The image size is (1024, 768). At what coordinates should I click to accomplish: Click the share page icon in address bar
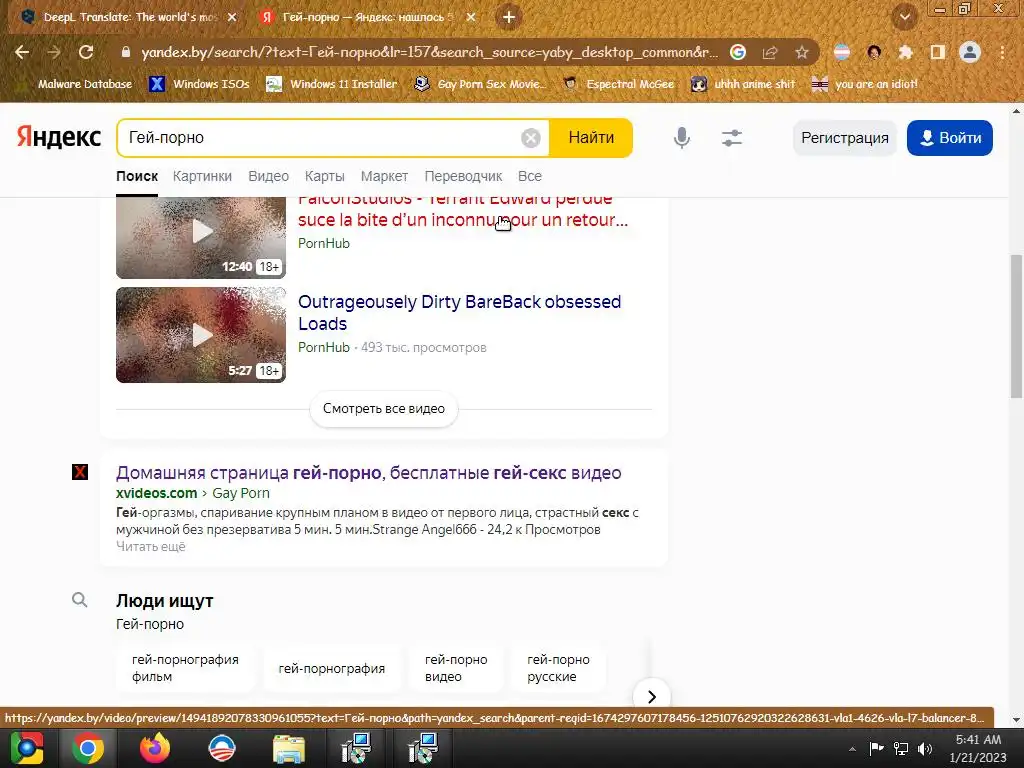pyautogui.click(x=770, y=52)
